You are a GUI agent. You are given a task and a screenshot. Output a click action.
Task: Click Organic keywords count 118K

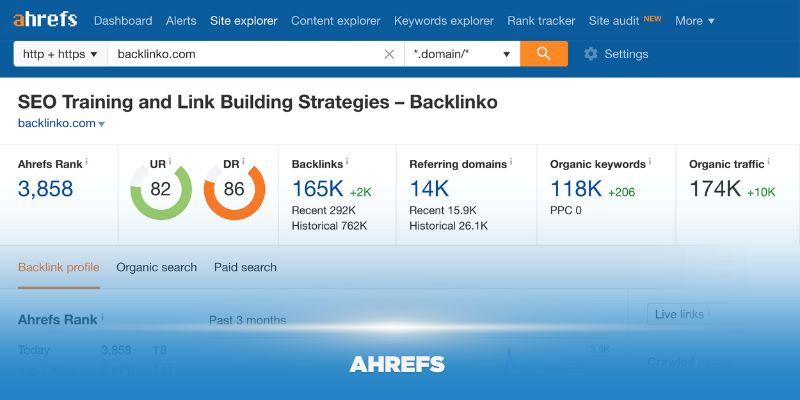(576, 189)
